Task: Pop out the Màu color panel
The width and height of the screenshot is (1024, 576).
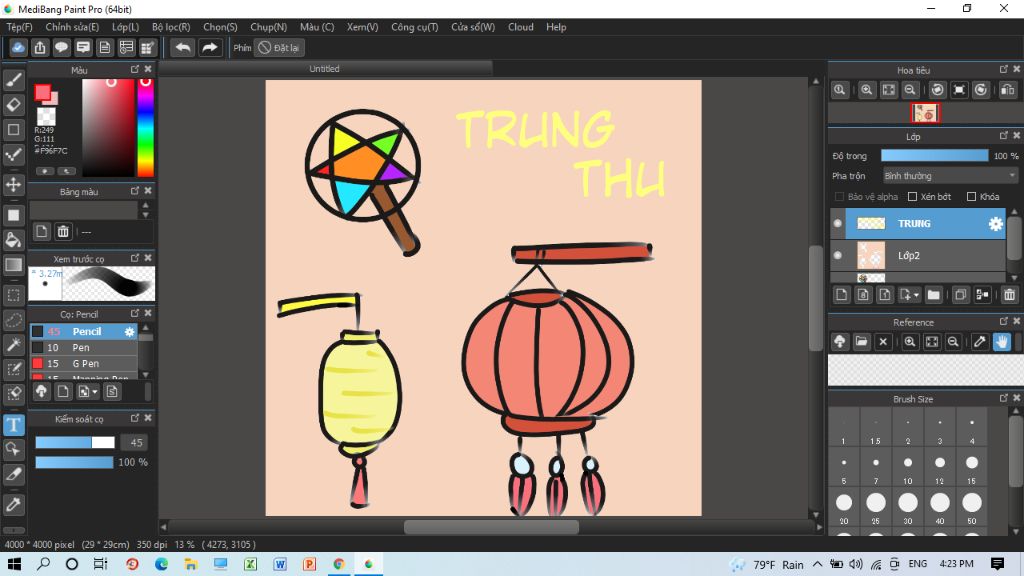Action: click(135, 69)
